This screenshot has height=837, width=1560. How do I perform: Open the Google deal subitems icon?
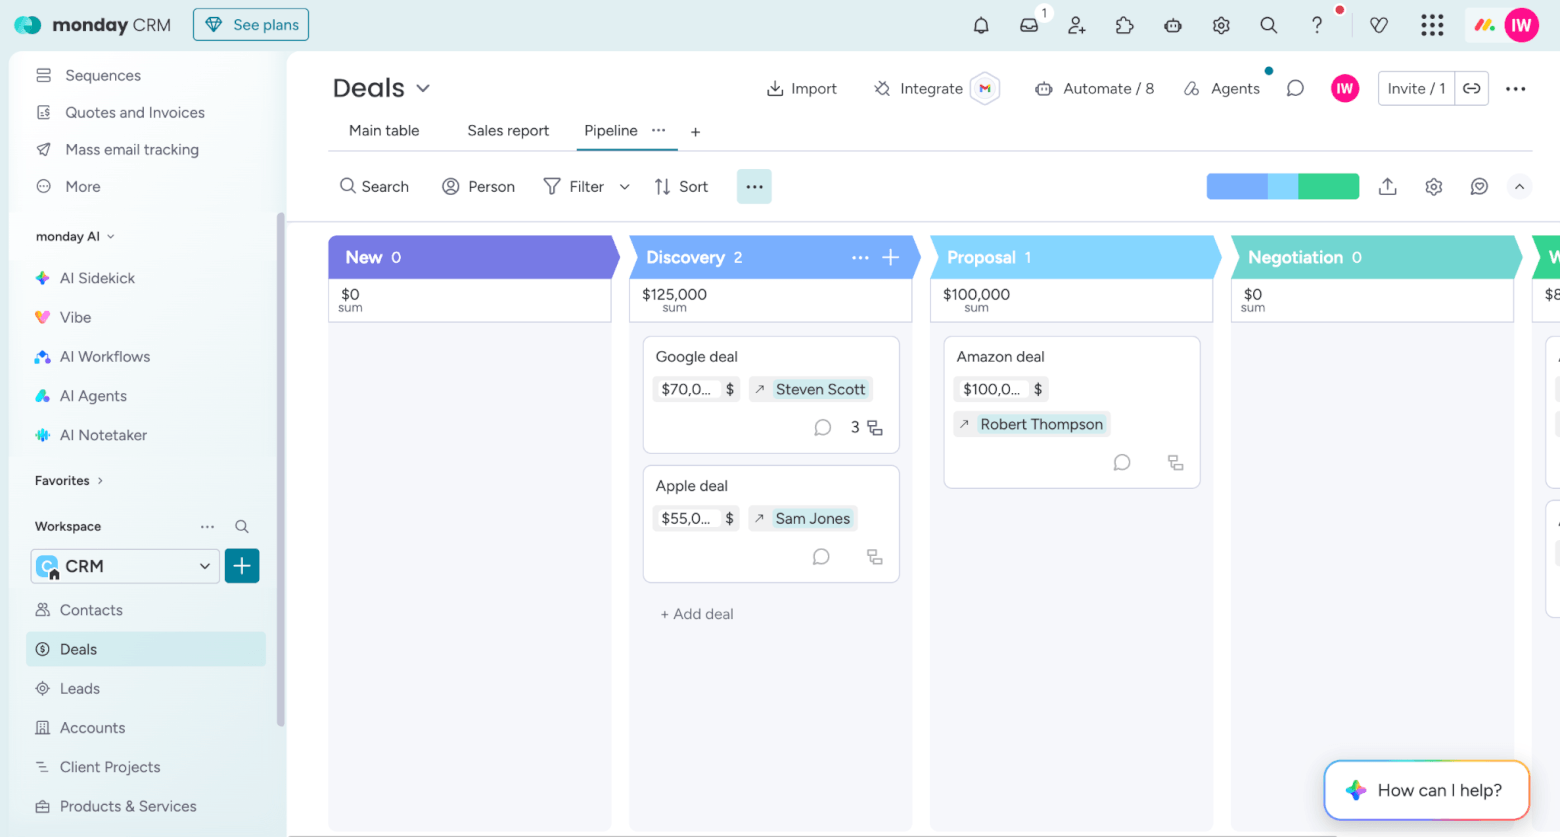click(x=875, y=427)
